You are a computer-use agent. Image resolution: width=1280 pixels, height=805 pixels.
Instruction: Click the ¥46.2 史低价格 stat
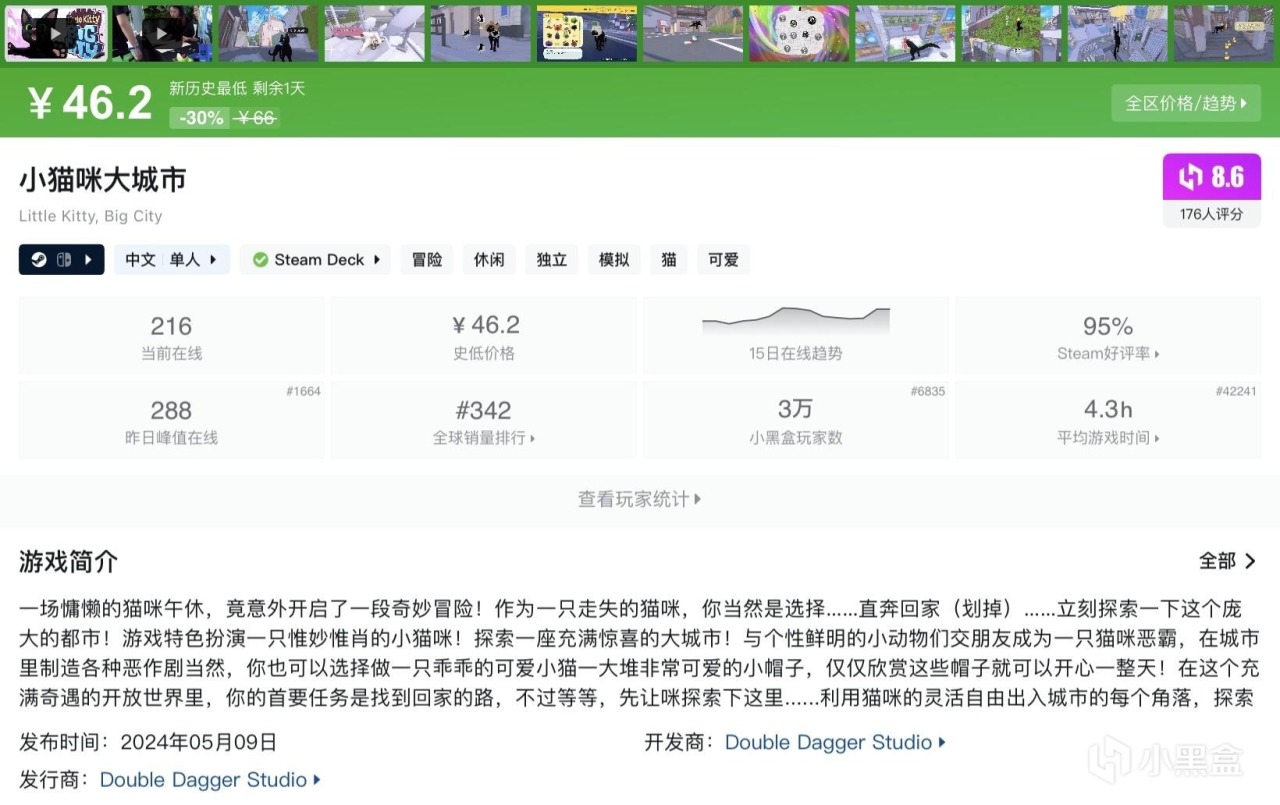[x=484, y=335]
